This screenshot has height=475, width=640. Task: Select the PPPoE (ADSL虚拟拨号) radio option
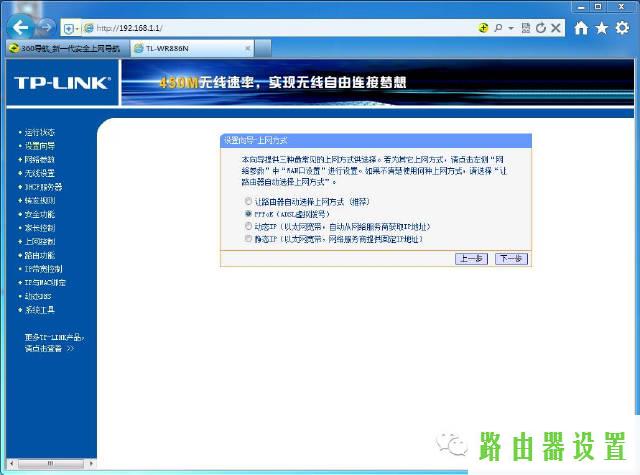pos(248,214)
